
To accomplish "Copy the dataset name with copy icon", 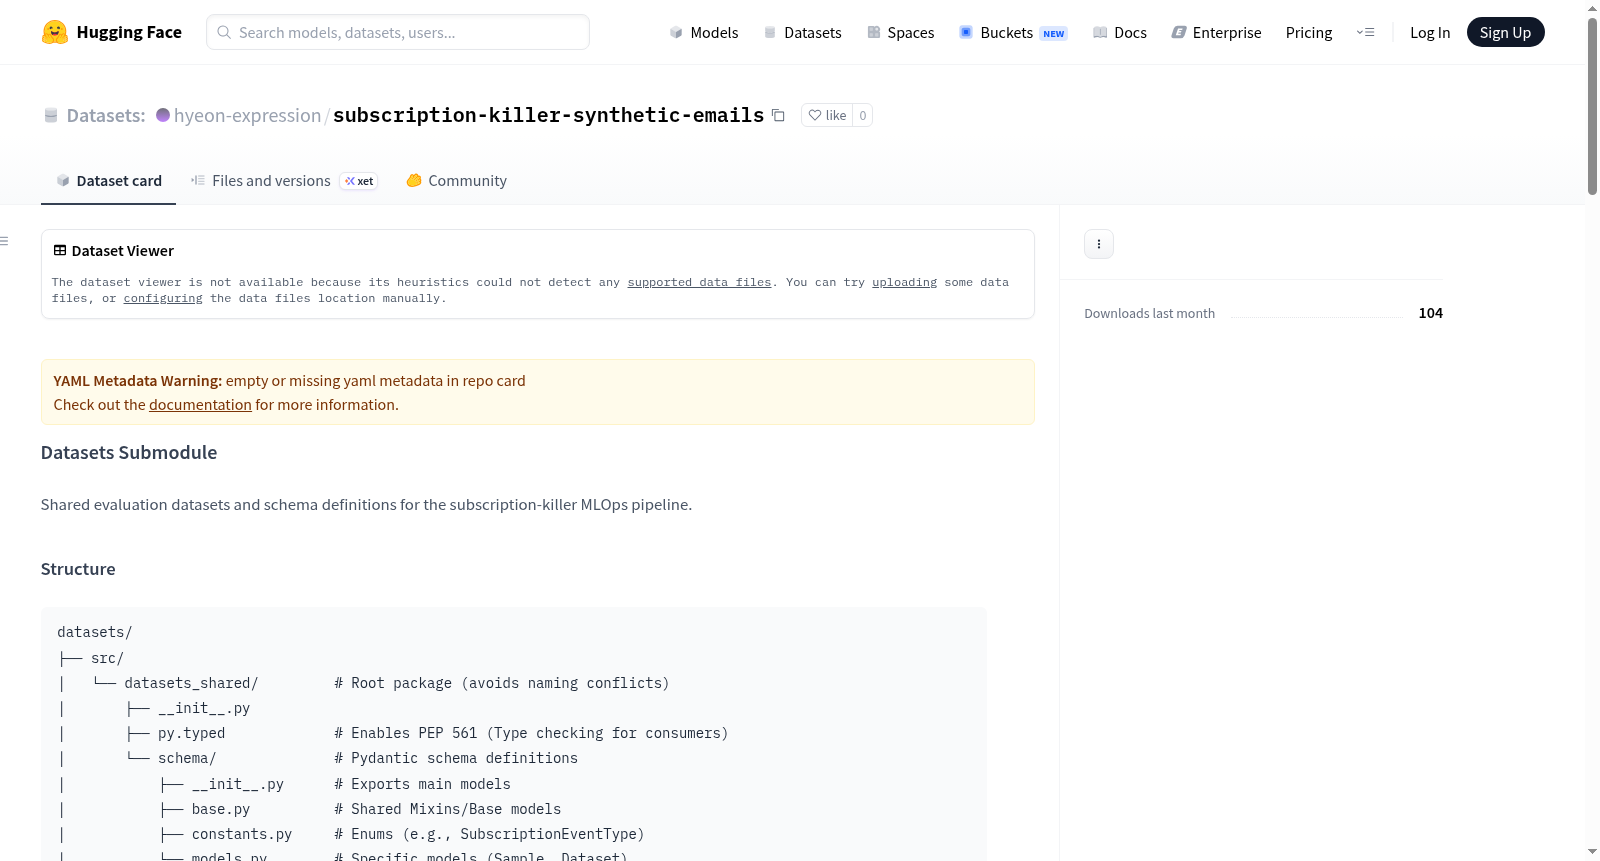I will click(x=778, y=115).
